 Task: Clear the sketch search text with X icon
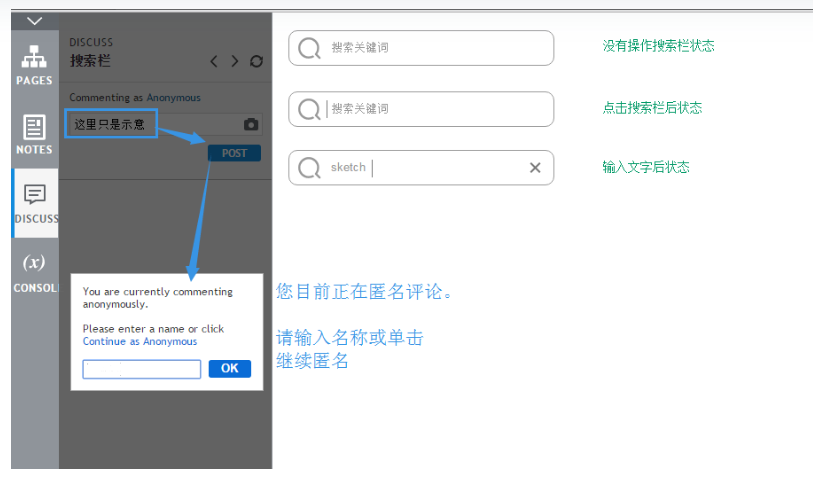[x=535, y=168]
